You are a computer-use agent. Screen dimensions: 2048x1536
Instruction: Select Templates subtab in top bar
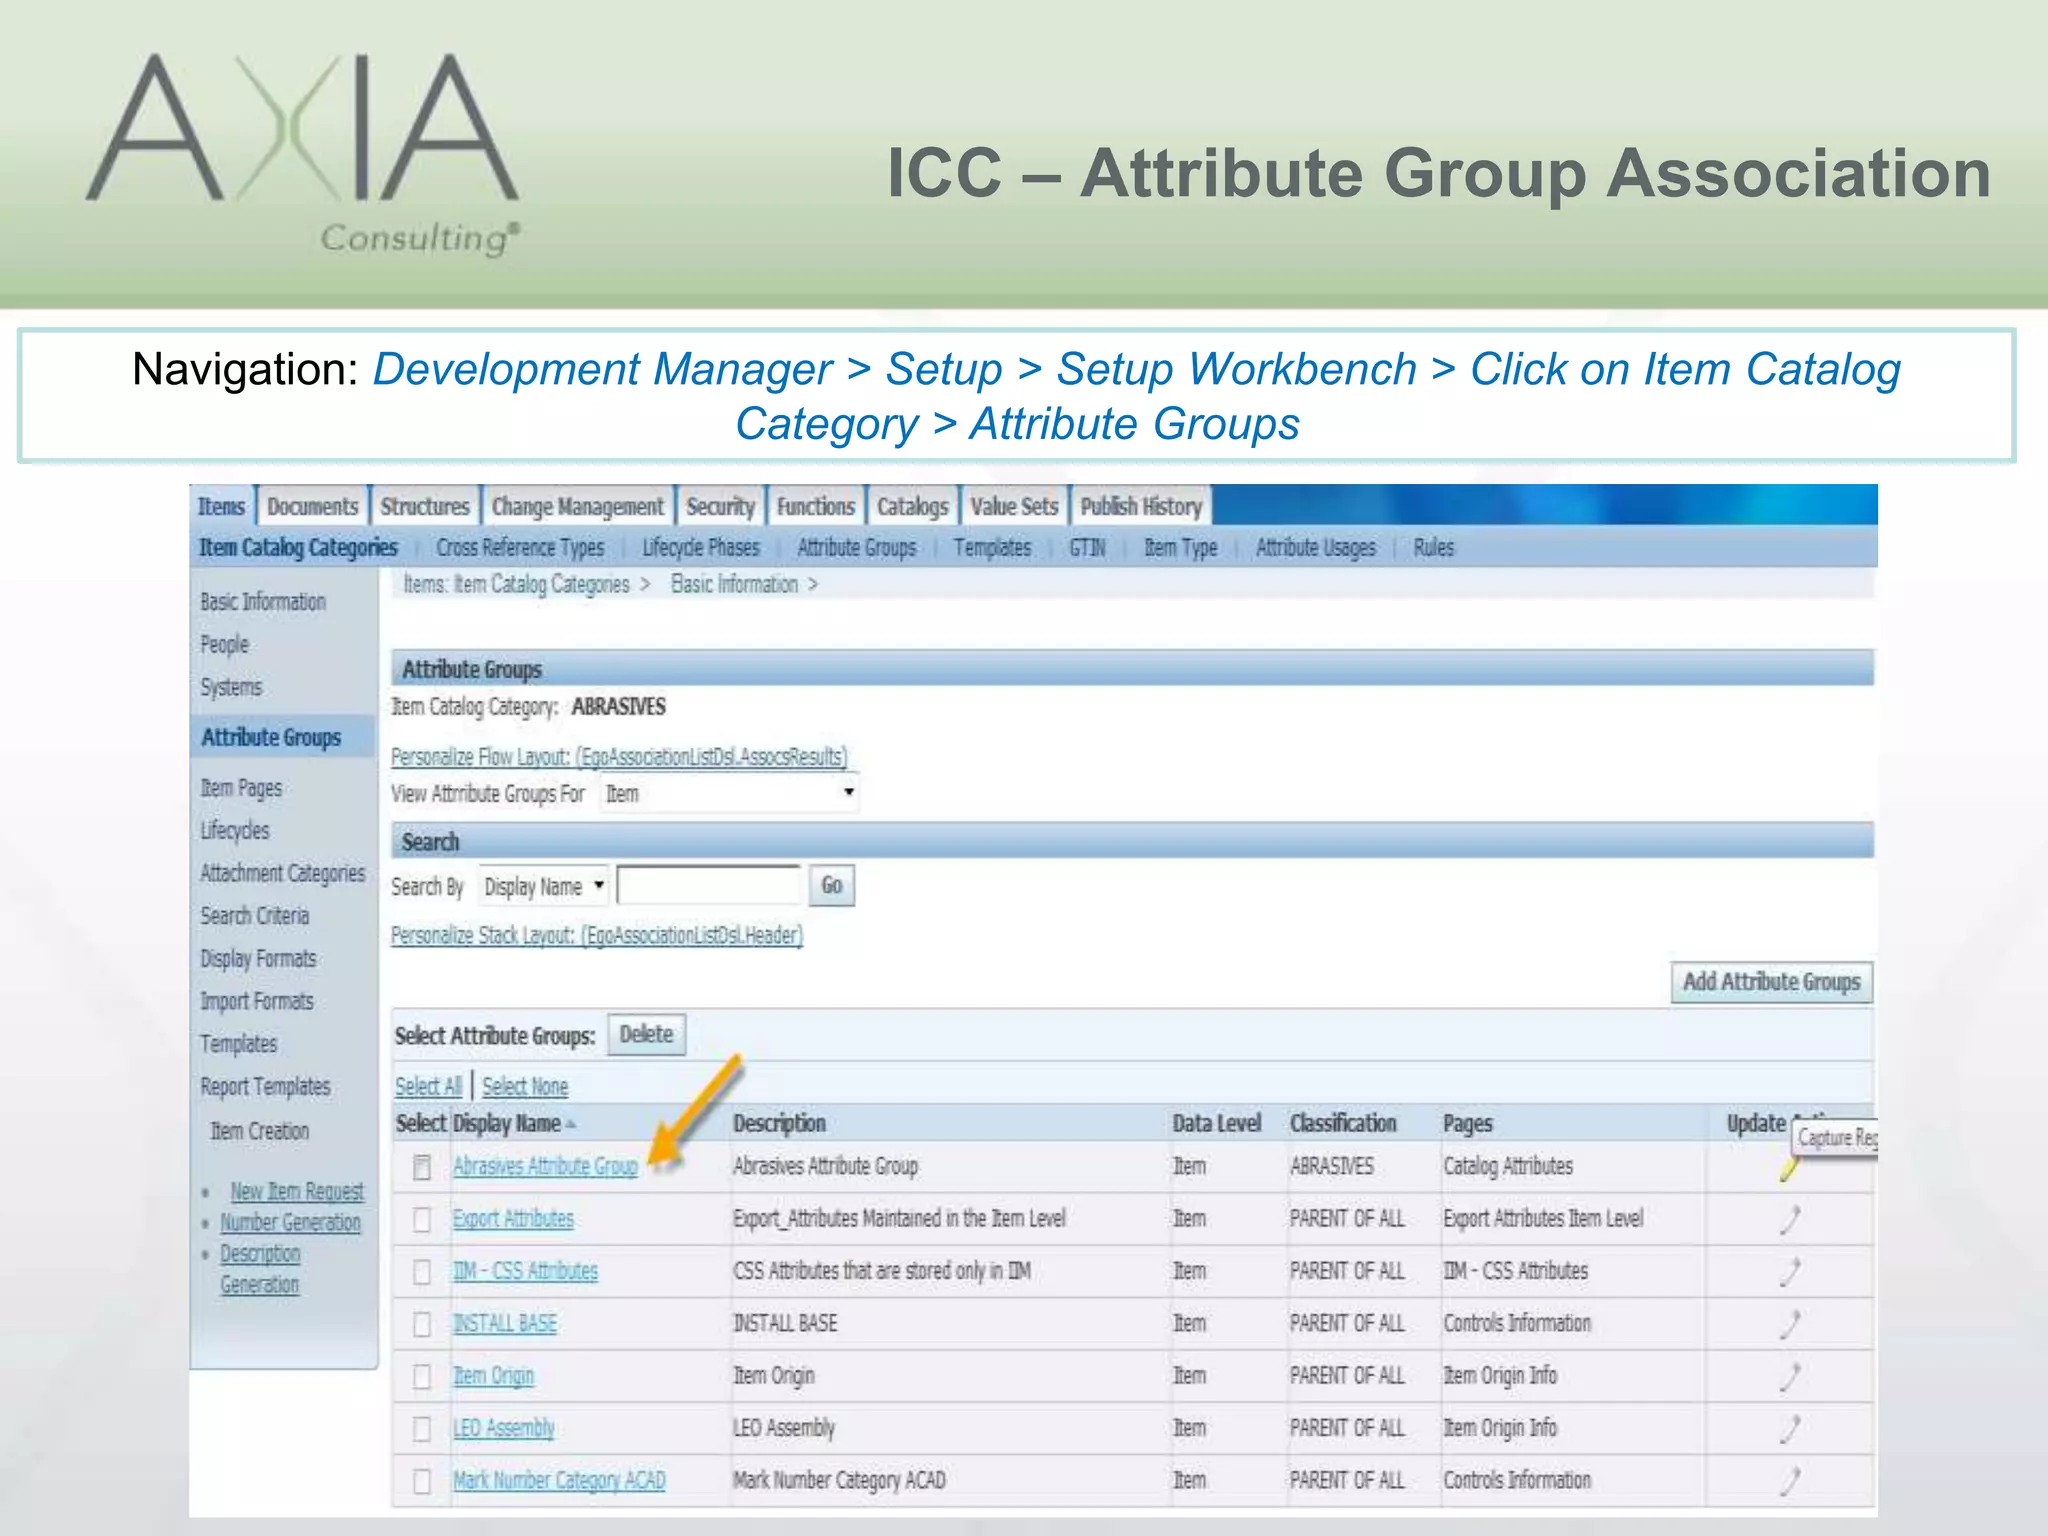(x=992, y=547)
